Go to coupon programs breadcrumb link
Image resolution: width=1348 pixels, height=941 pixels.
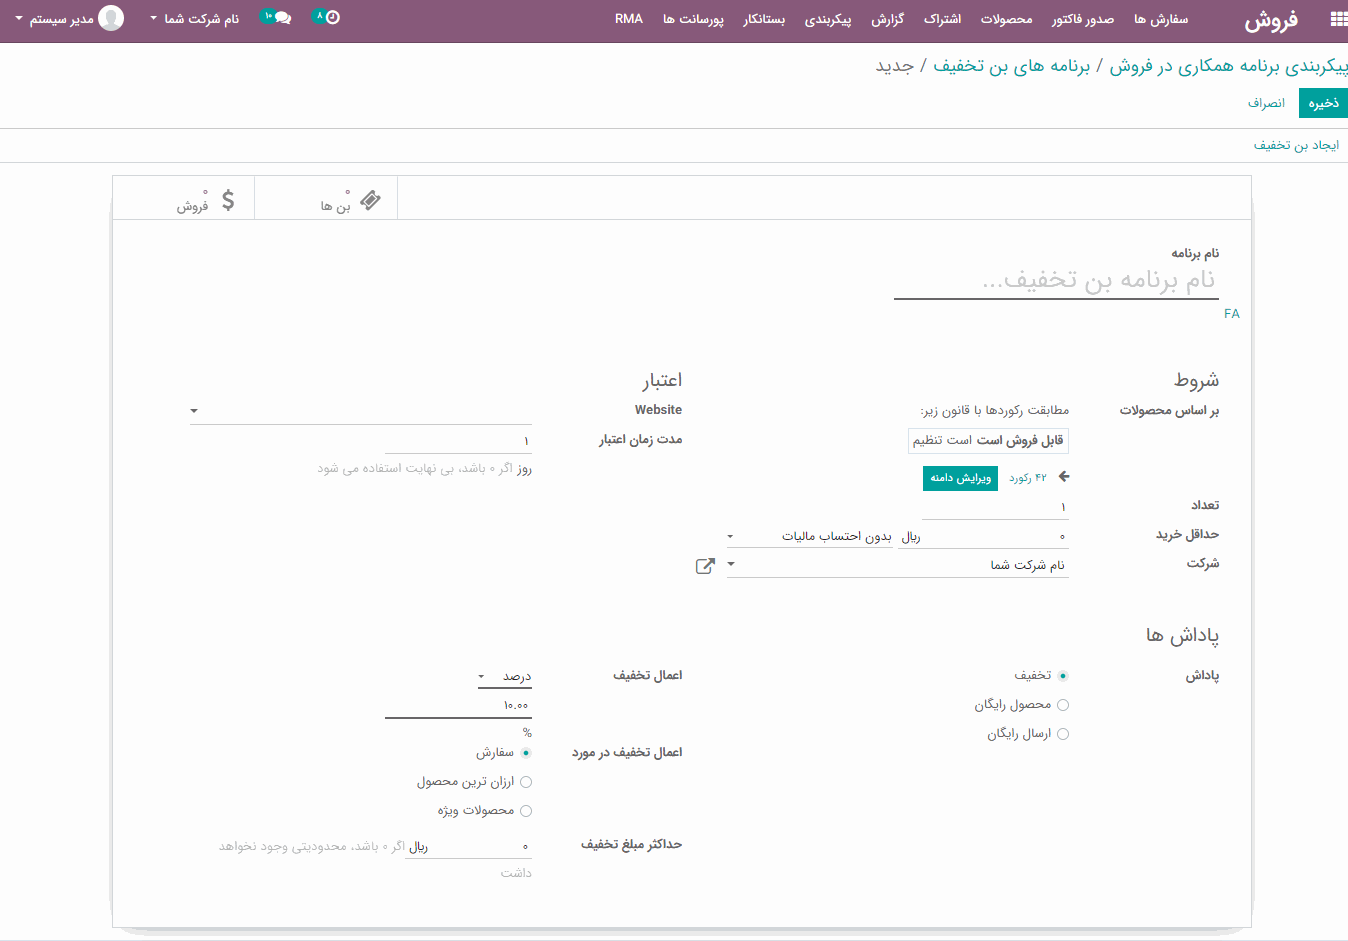click(x=1011, y=66)
